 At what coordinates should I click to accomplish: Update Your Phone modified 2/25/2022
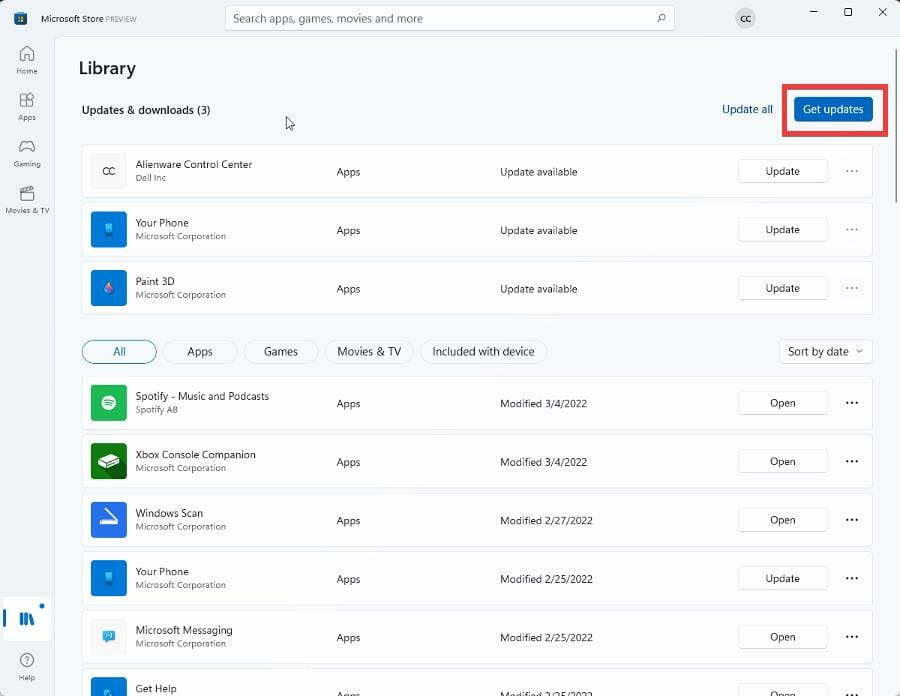(x=782, y=578)
